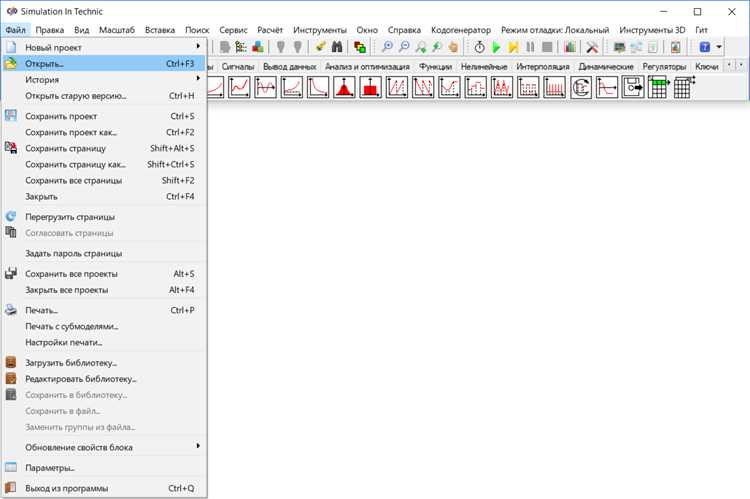The width and height of the screenshot is (750, 499).
Task: Choose Открыть... from the File menu
Action: pyautogui.click(x=104, y=64)
